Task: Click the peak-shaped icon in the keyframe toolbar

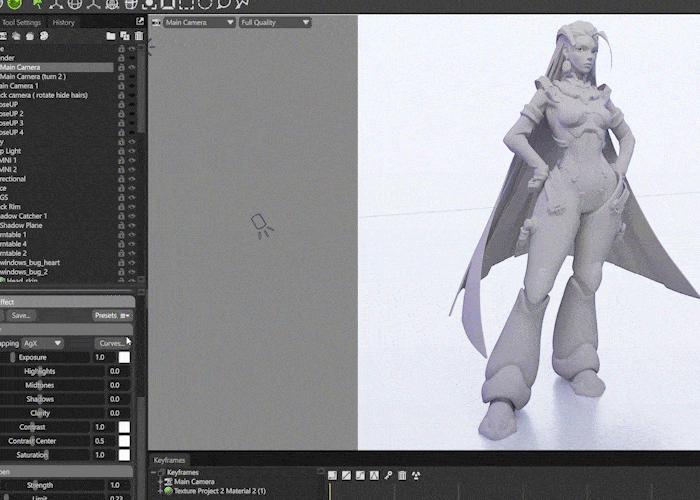Action: pos(374,475)
